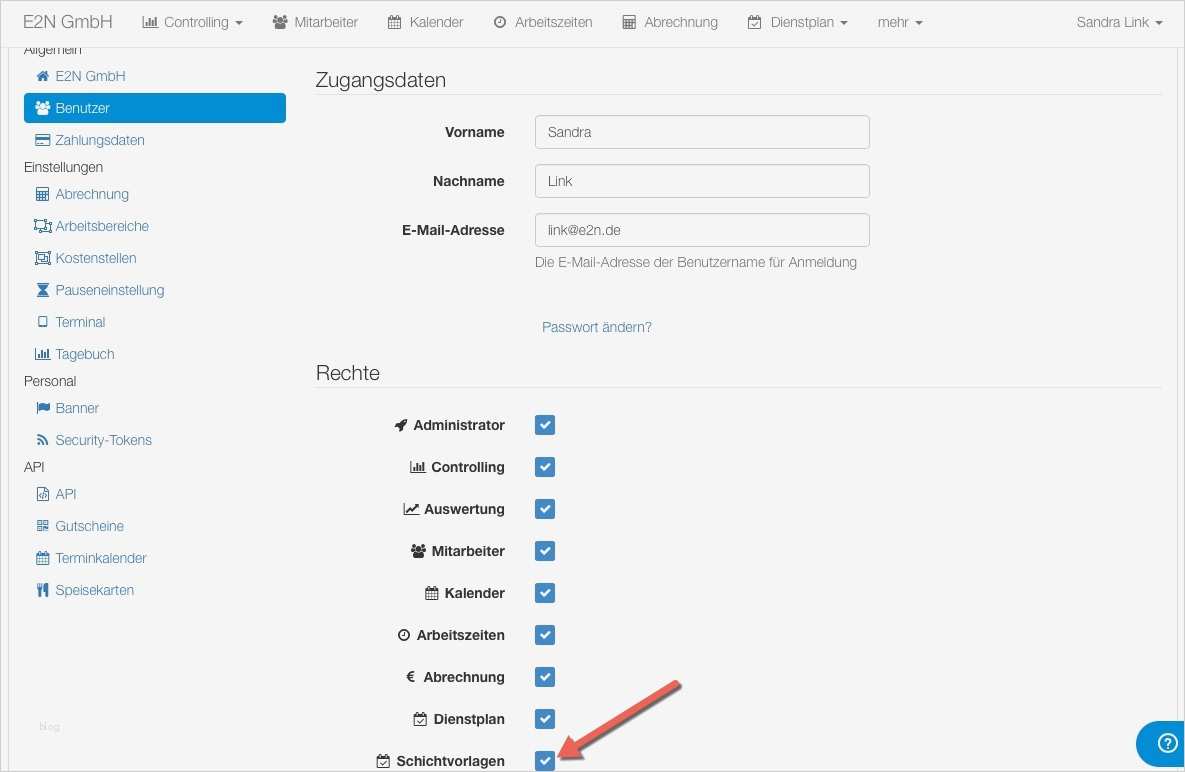
Task: Select the Zahlungsdaten sidebar icon
Action: (42, 139)
